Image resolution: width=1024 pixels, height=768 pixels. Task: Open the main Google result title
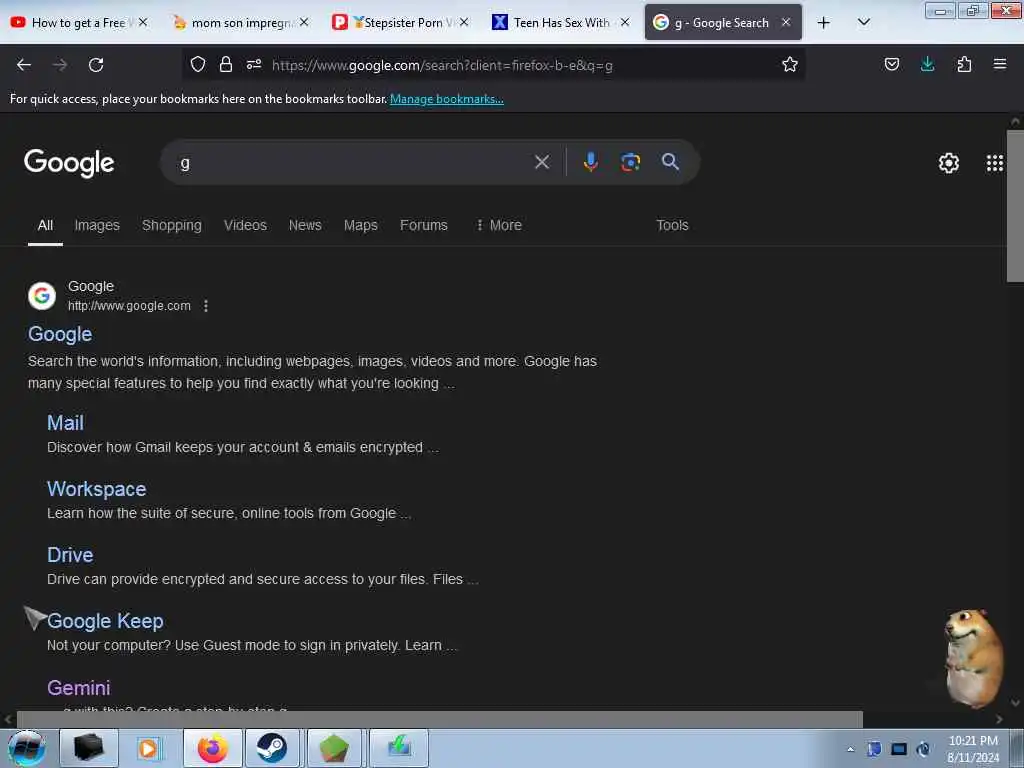[60, 334]
